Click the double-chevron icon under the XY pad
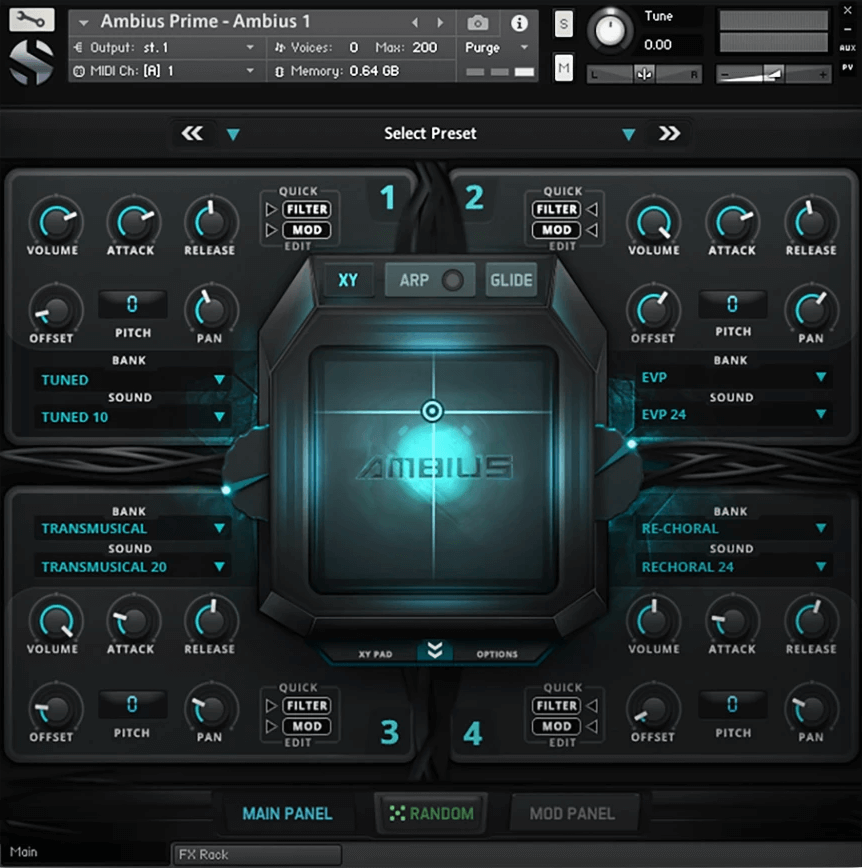The height and width of the screenshot is (868, 862). click(x=434, y=652)
